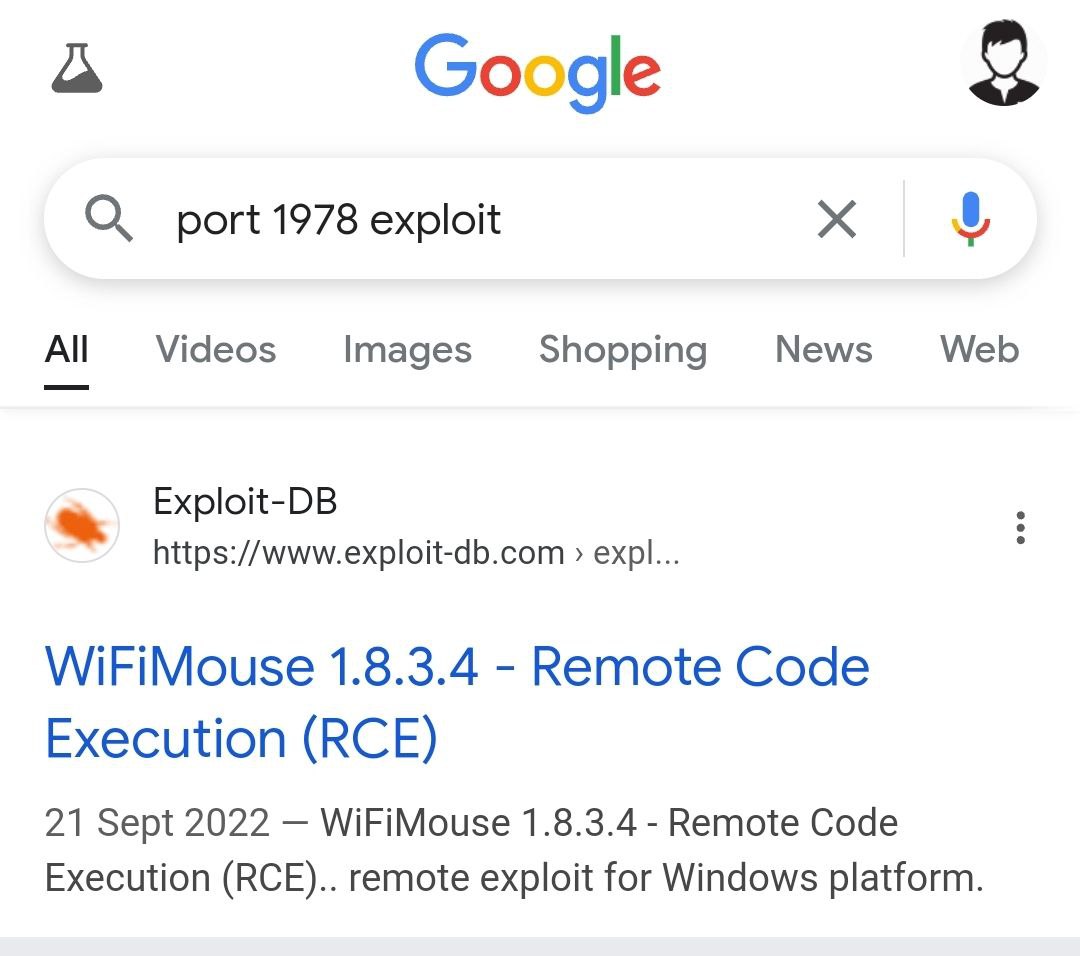Switch to the News tab
Image resolution: width=1080 pixels, height=956 pixels.
pyautogui.click(x=824, y=349)
